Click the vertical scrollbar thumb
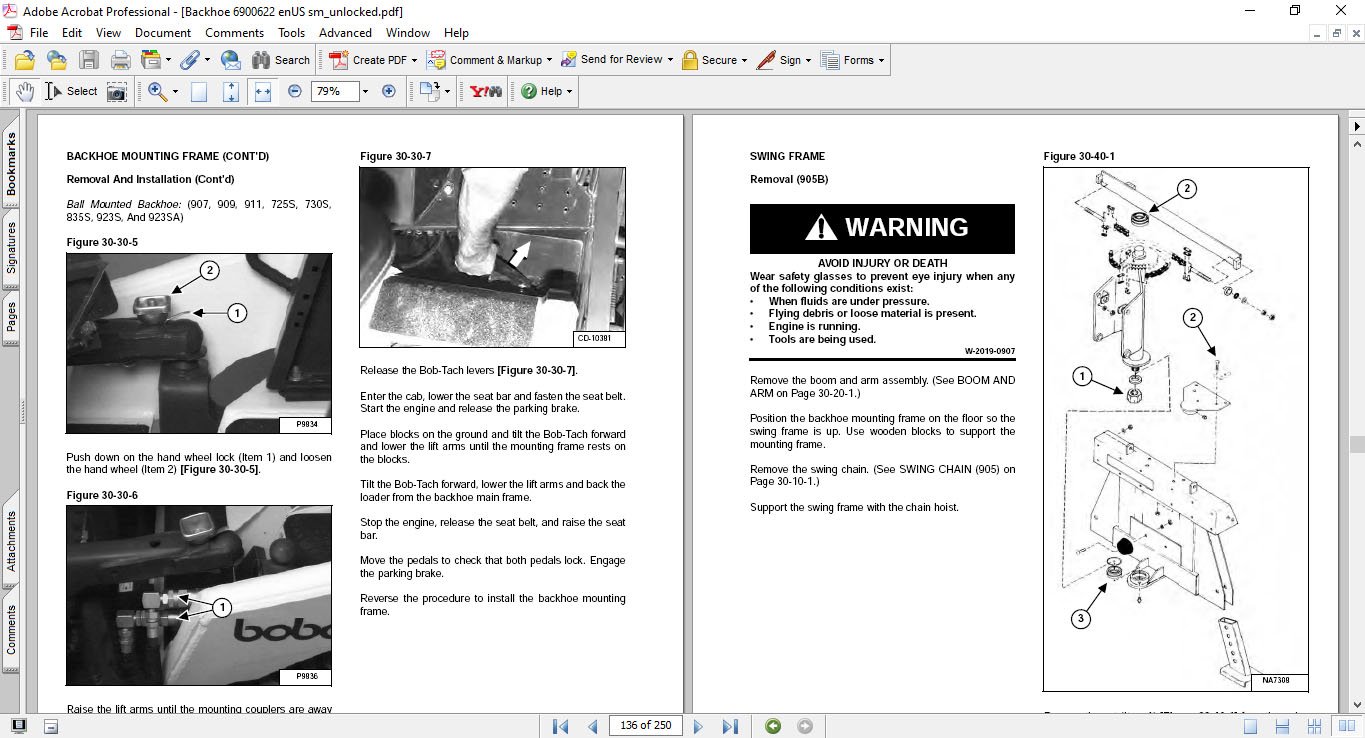The width and height of the screenshot is (1365, 738). 1356,444
